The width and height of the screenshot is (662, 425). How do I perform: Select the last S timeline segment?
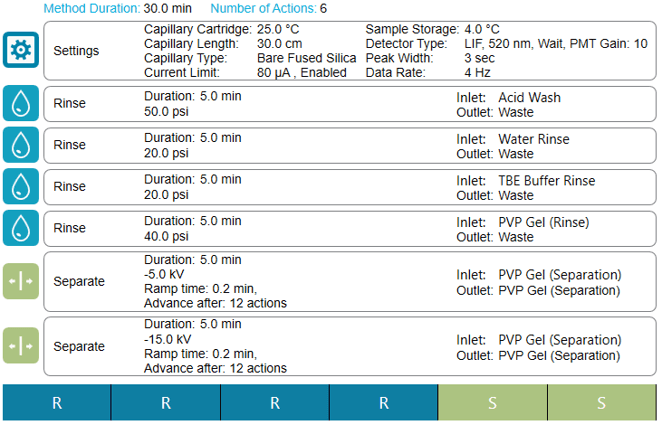[602, 403]
